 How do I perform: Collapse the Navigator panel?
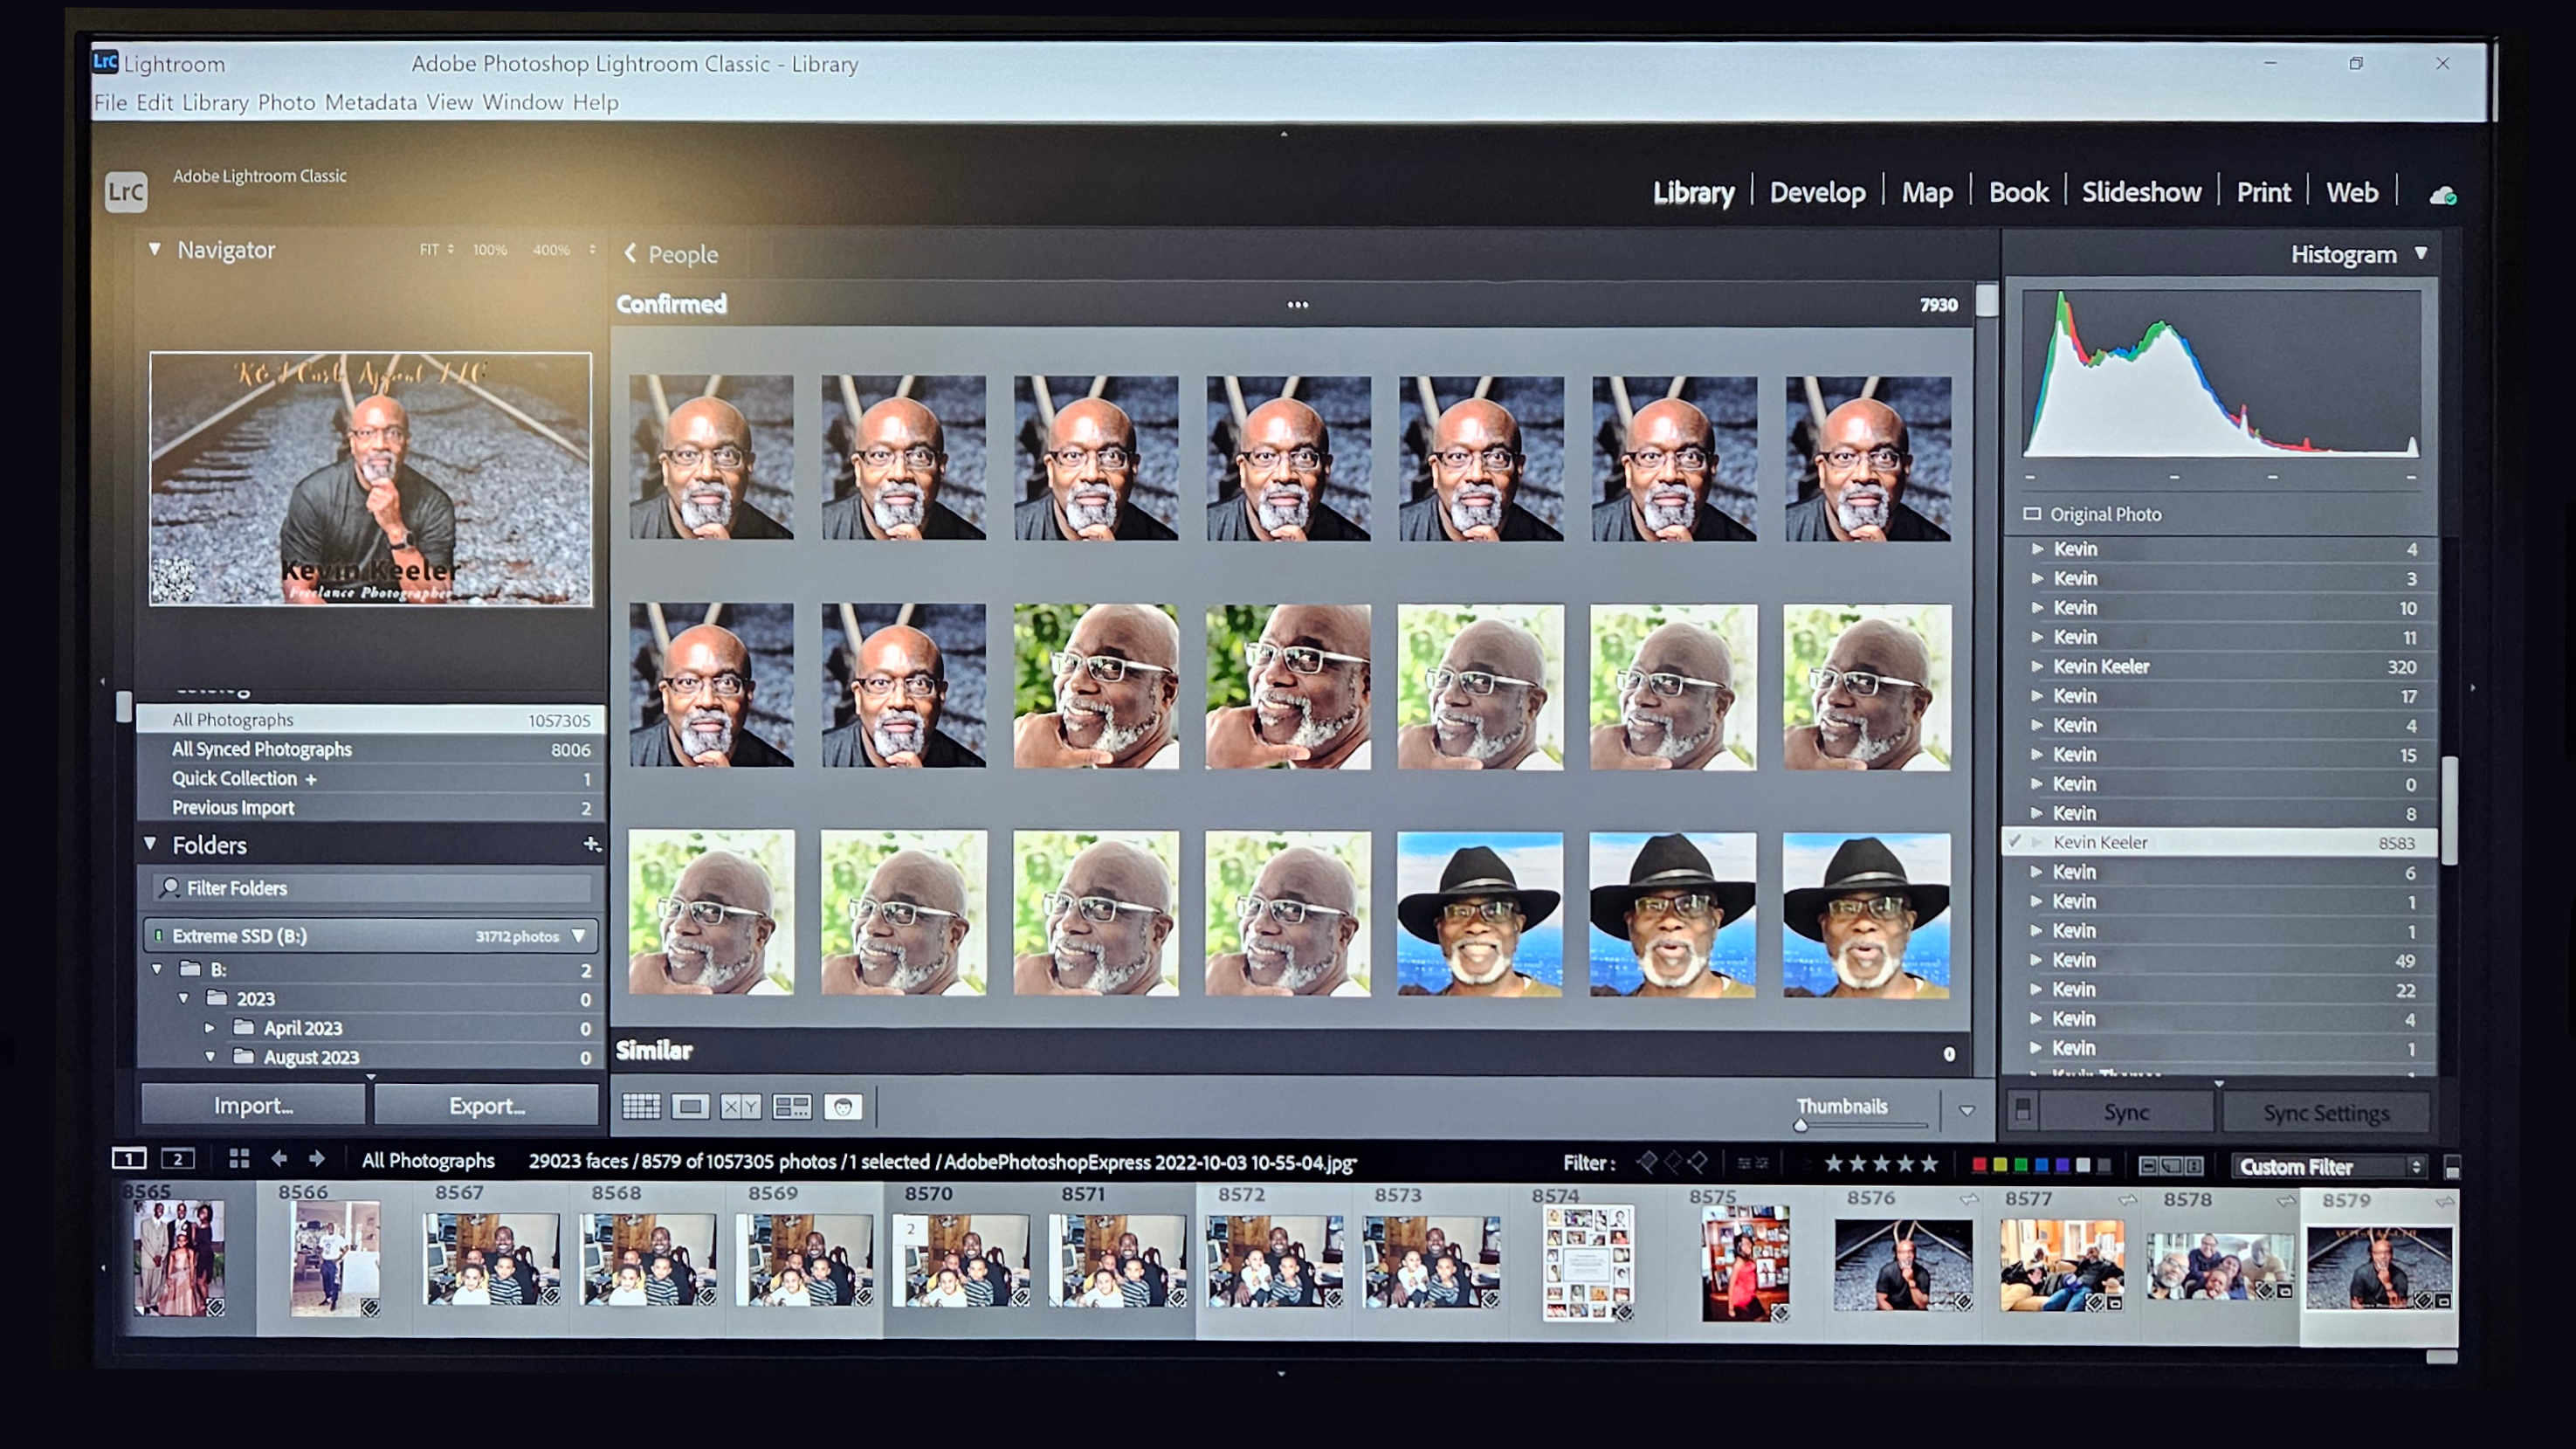(155, 249)
